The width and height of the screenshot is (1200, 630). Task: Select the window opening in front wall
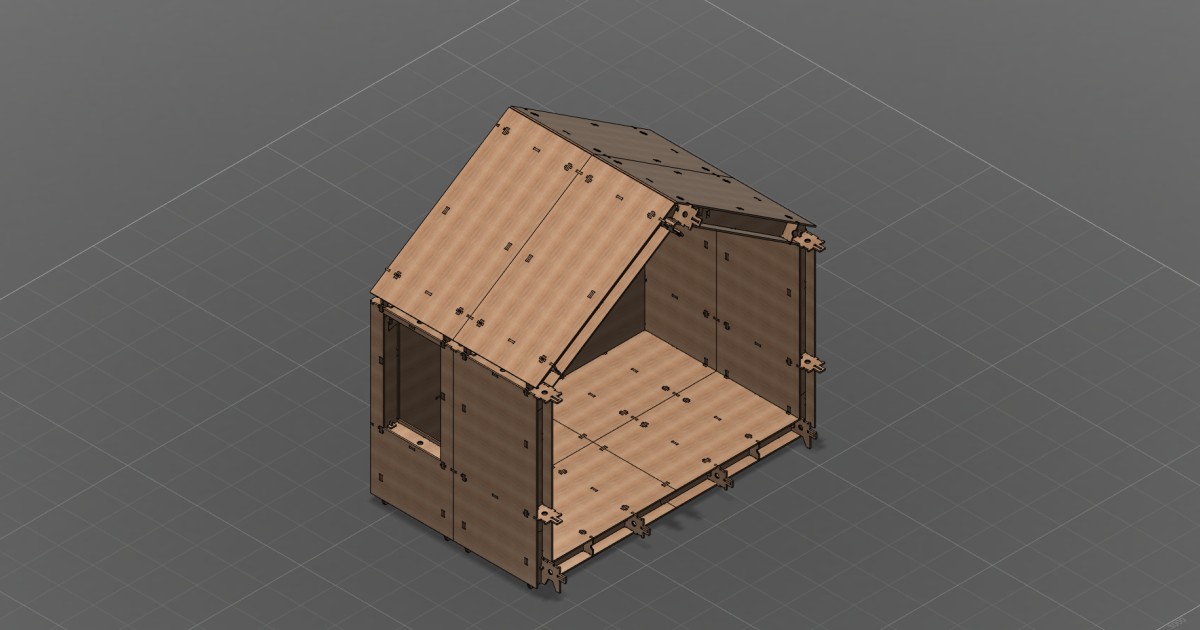click(410, 375)
